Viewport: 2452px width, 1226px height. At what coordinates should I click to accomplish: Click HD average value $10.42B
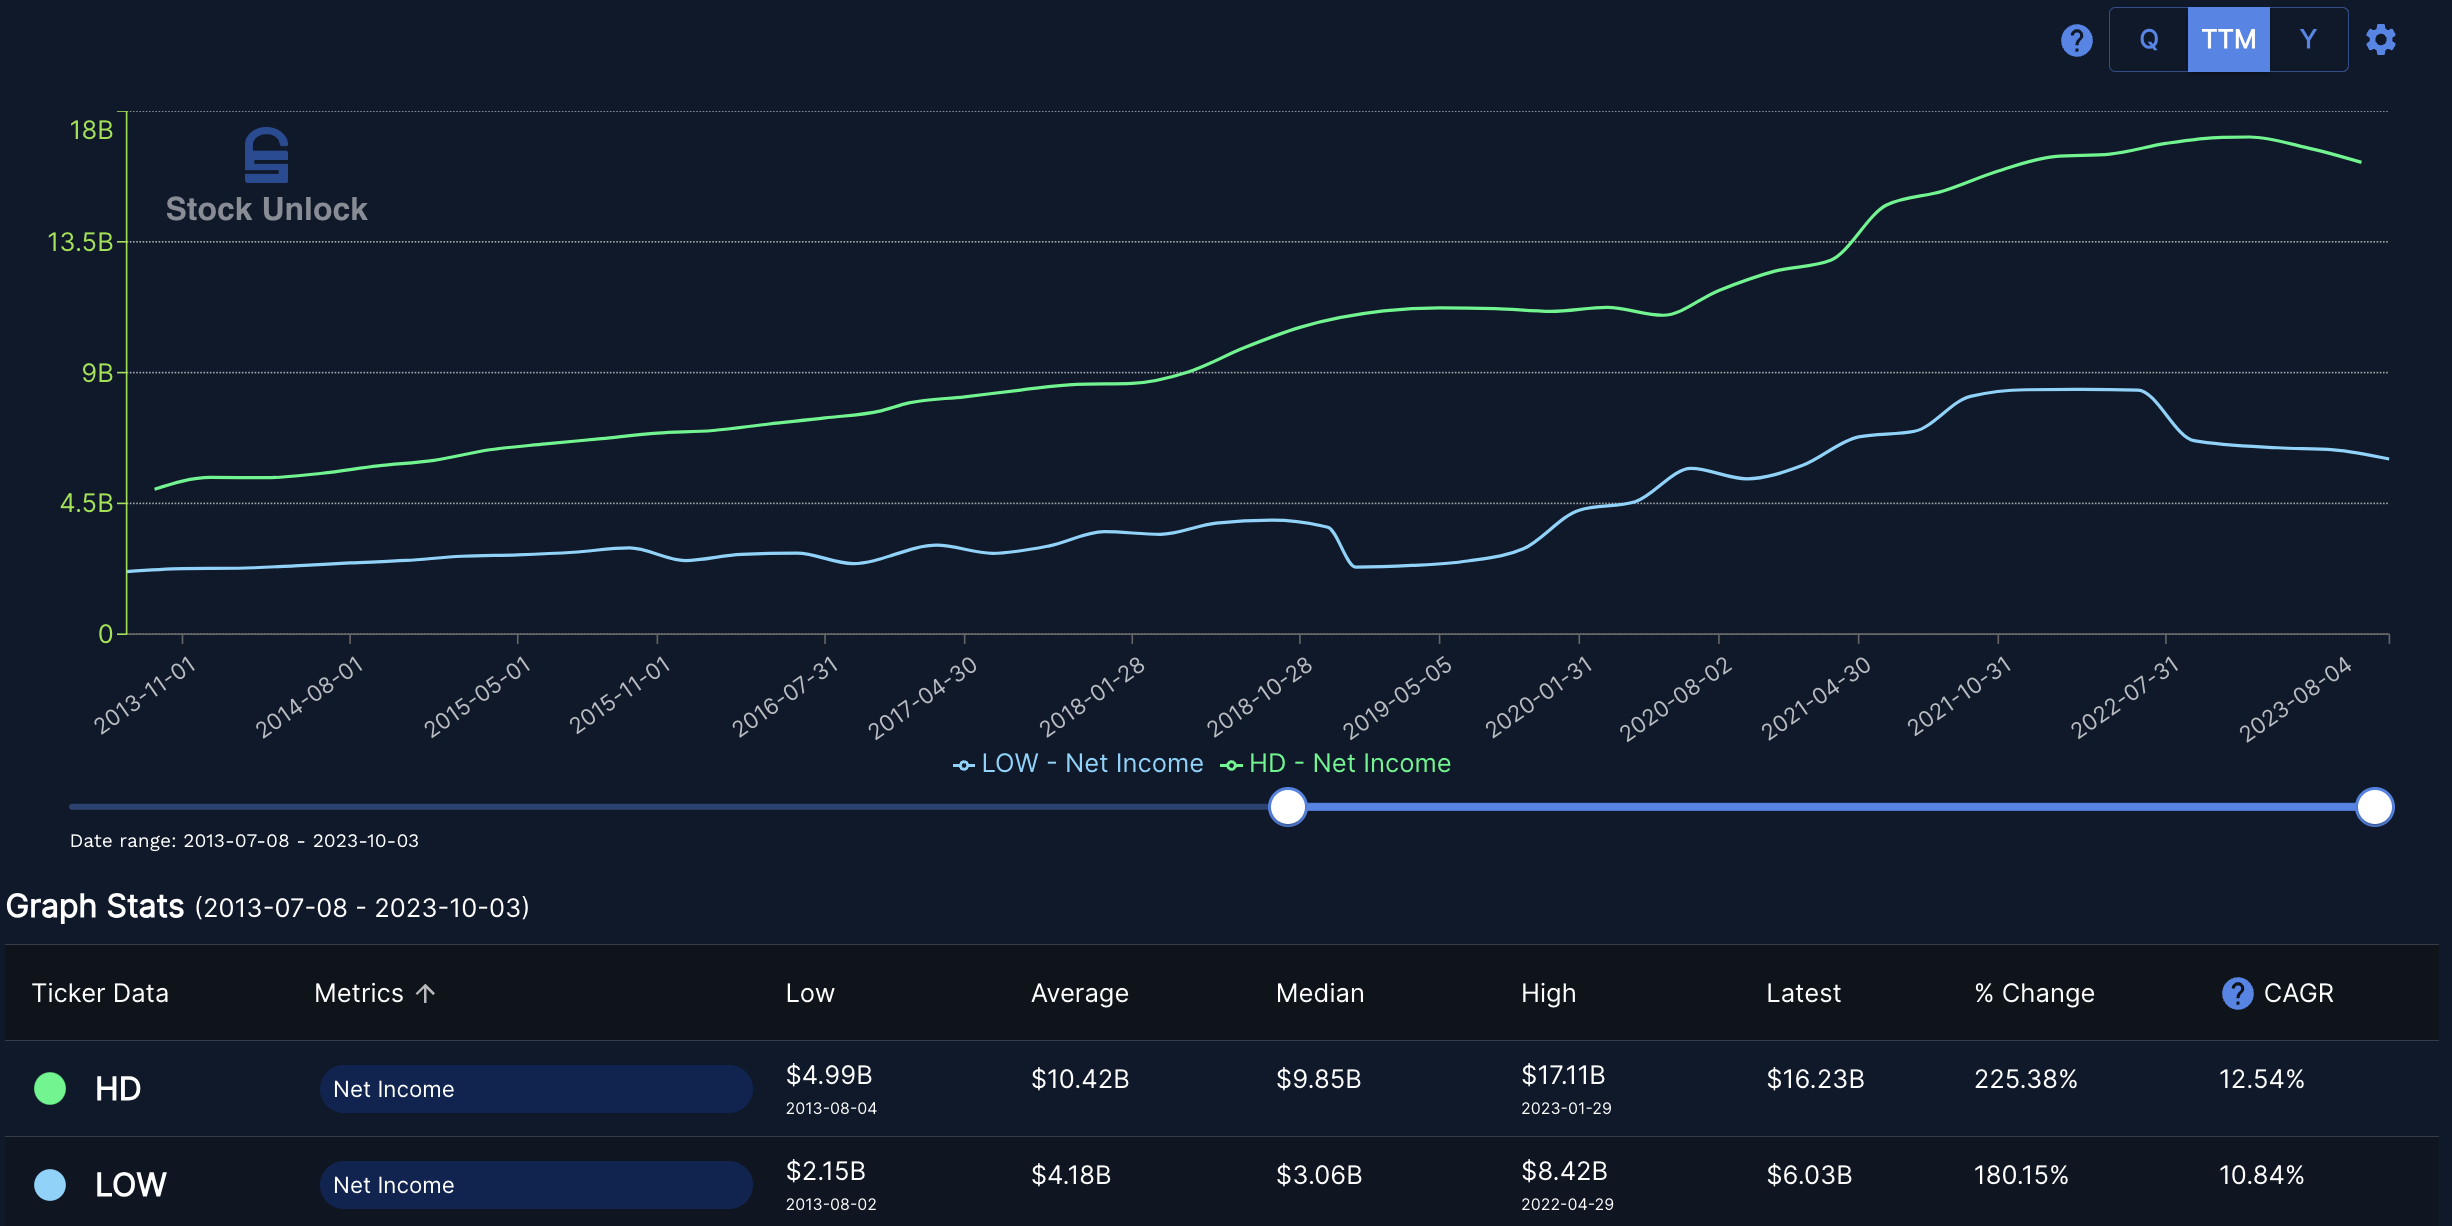click(x=1080, y=1079)
